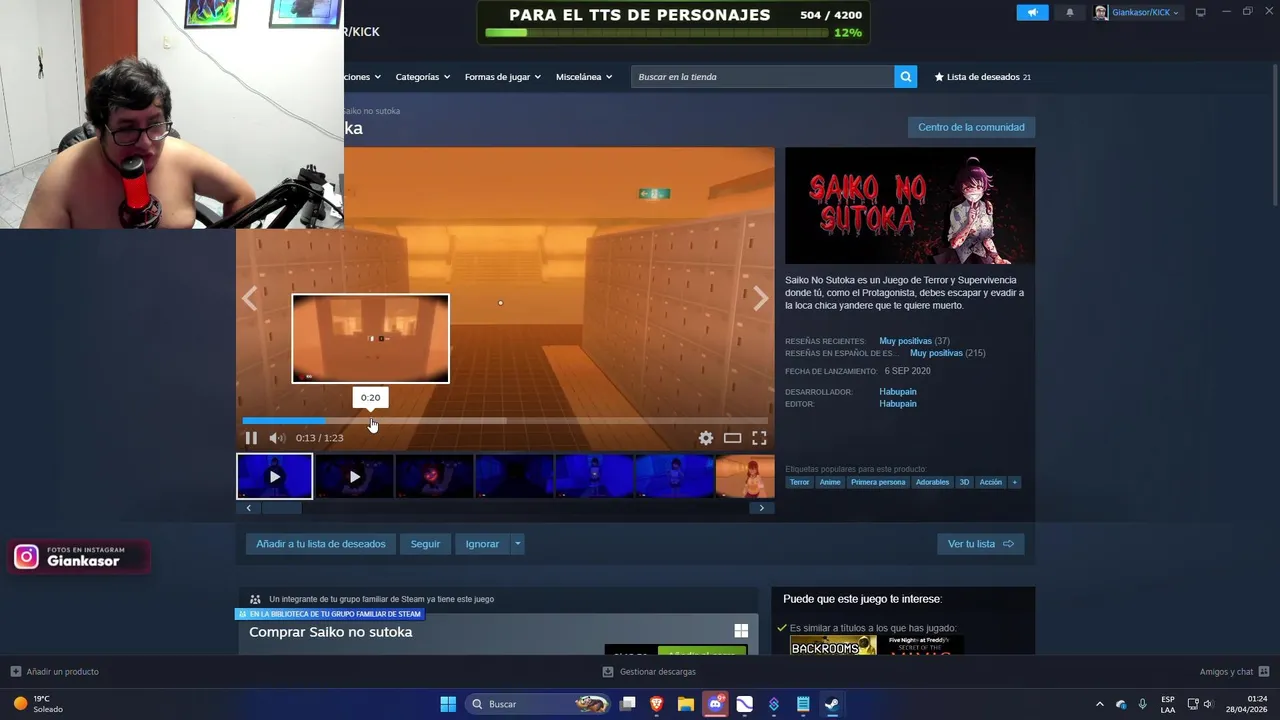Pause the trailer video
This screenshot has height=720, width=1280.
pos(251,438)
